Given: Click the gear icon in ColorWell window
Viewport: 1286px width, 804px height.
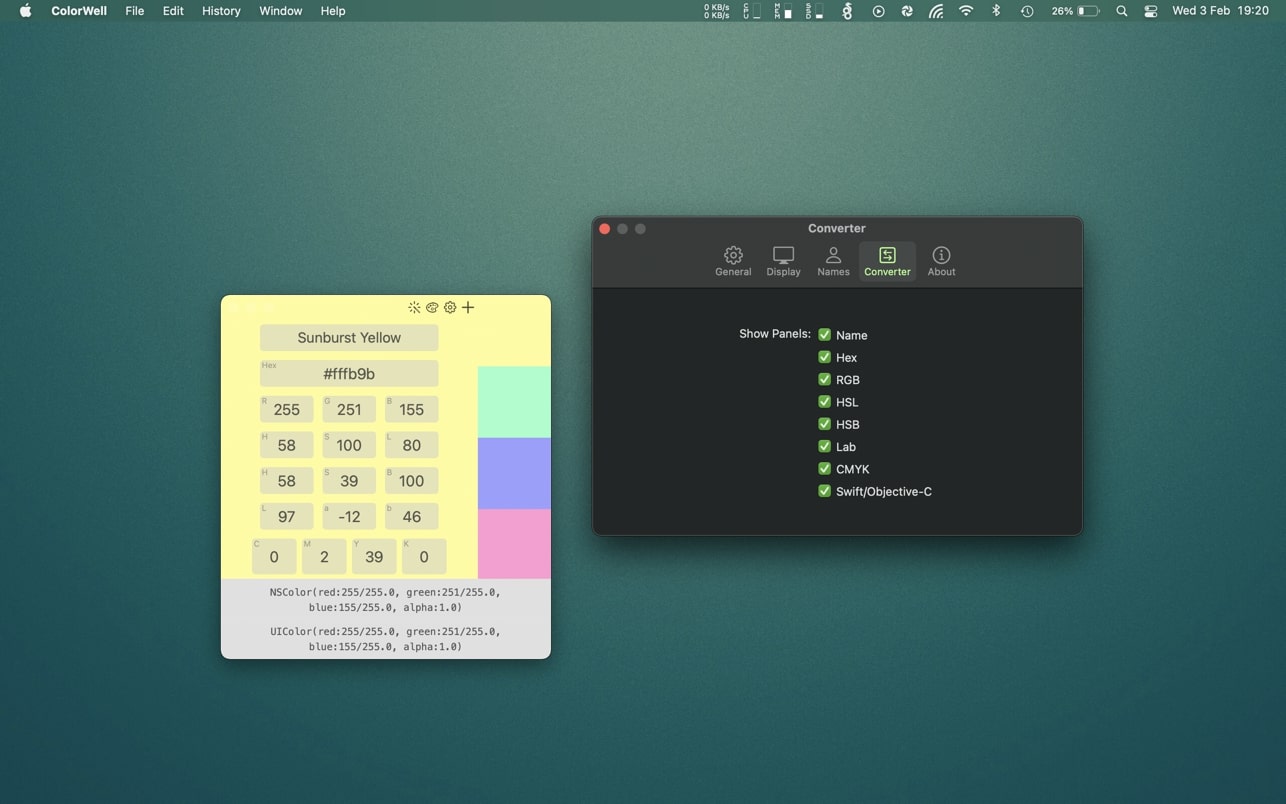Looking at the screenshot, I should [450, 308].
